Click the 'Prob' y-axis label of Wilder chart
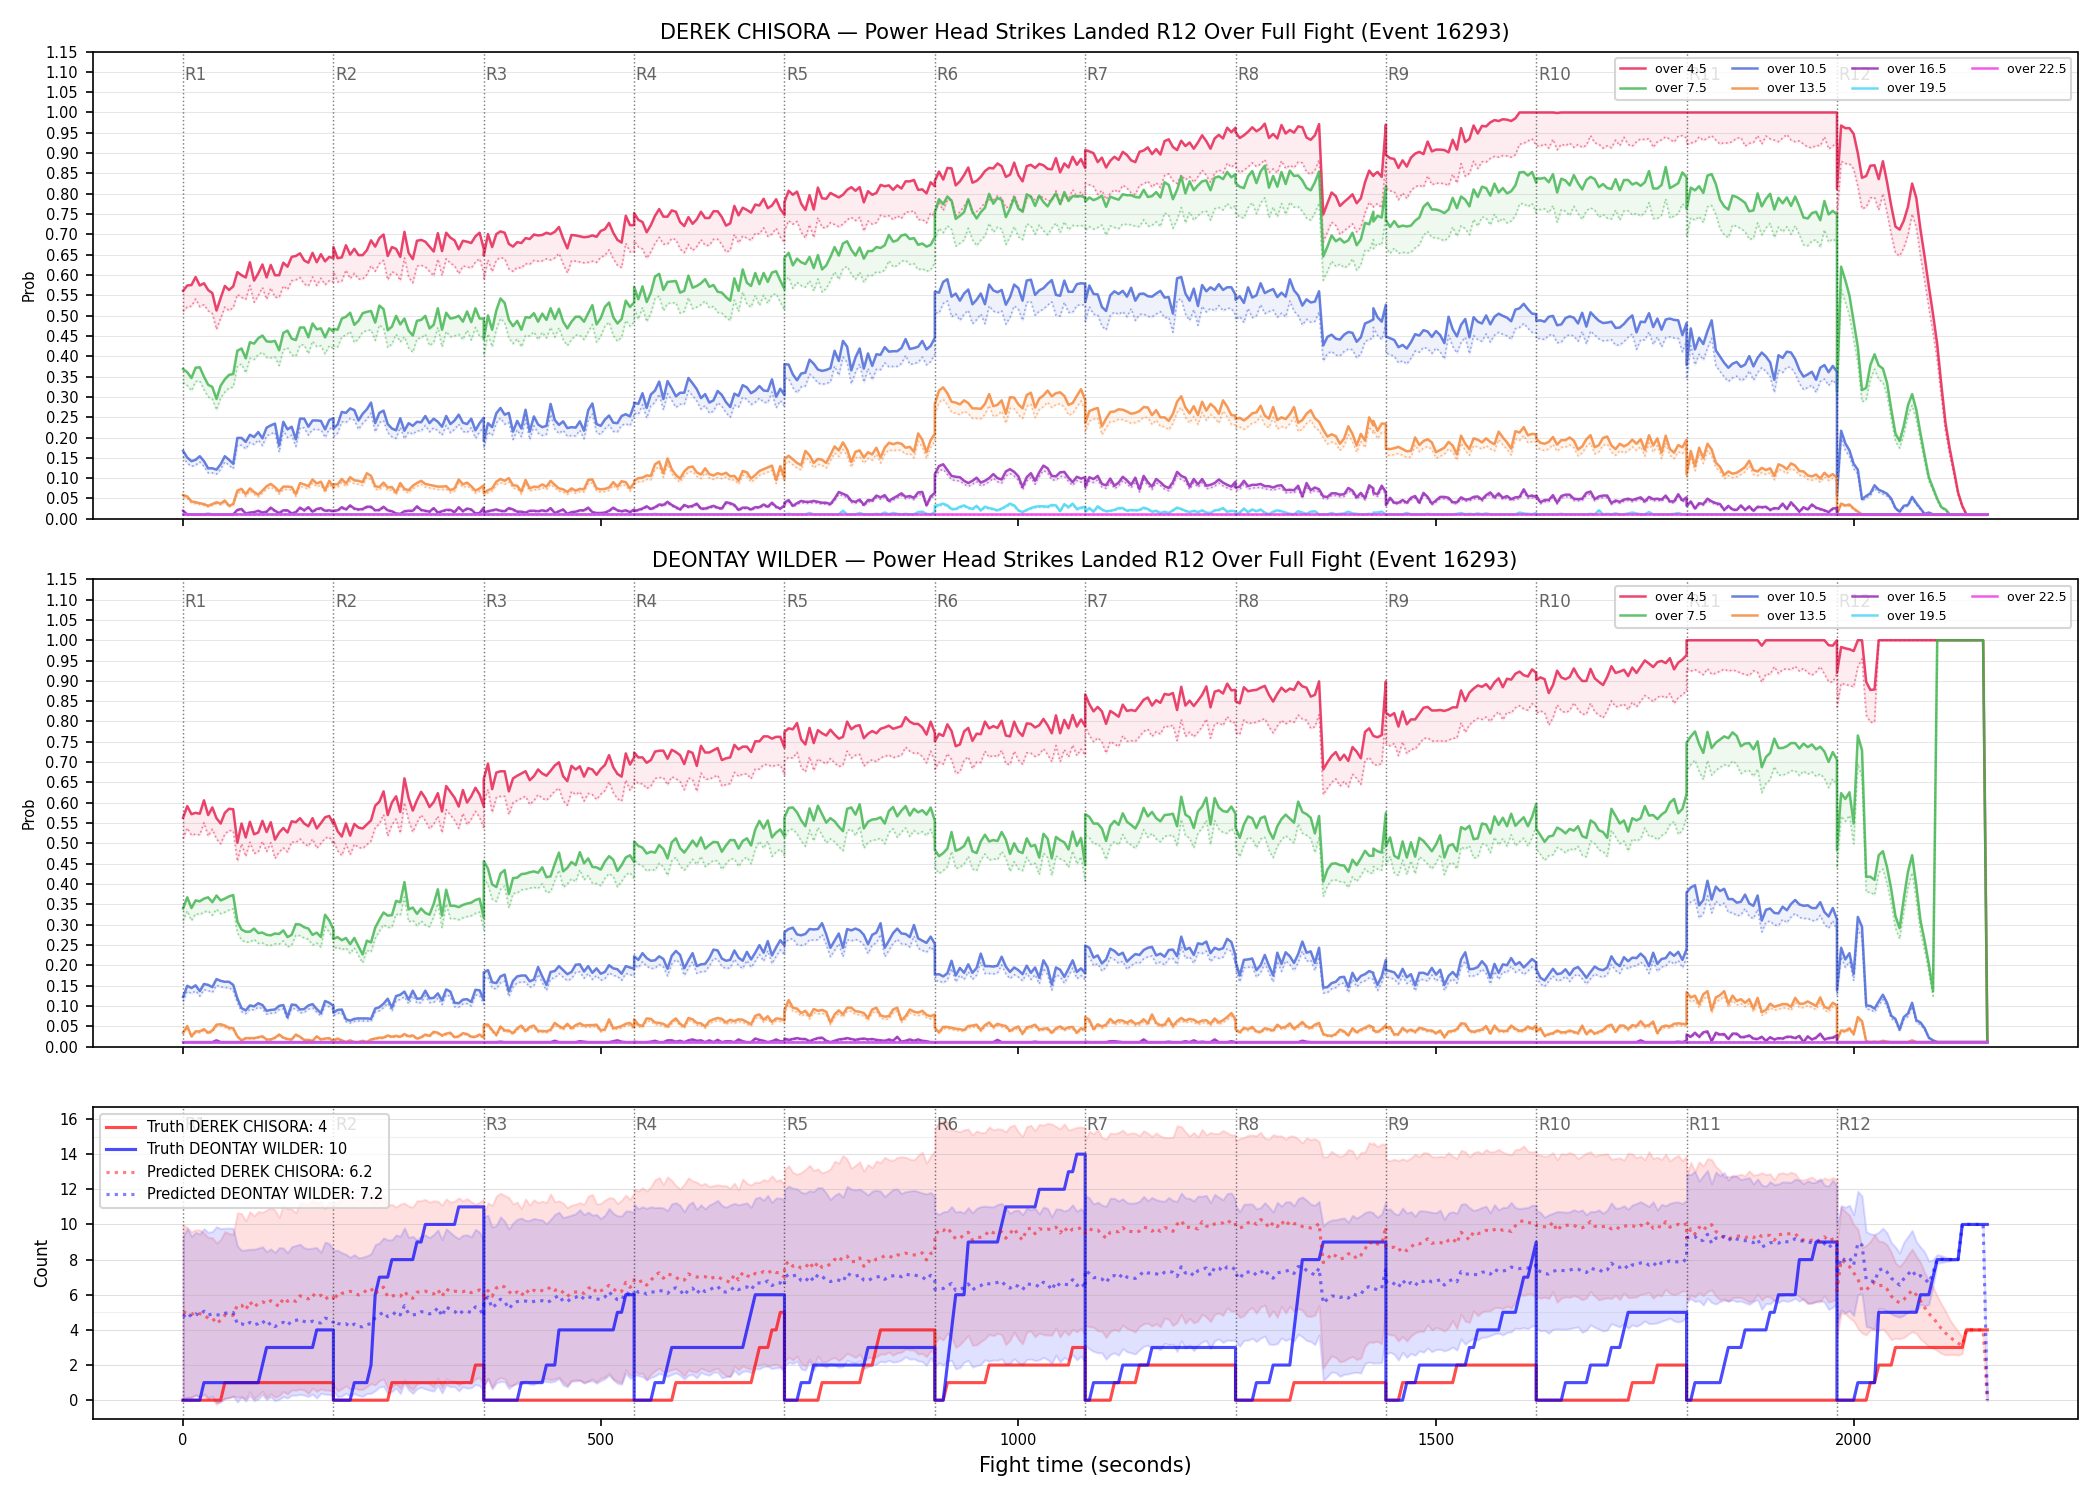2100x1500 pixels. (x=29, y=814)
